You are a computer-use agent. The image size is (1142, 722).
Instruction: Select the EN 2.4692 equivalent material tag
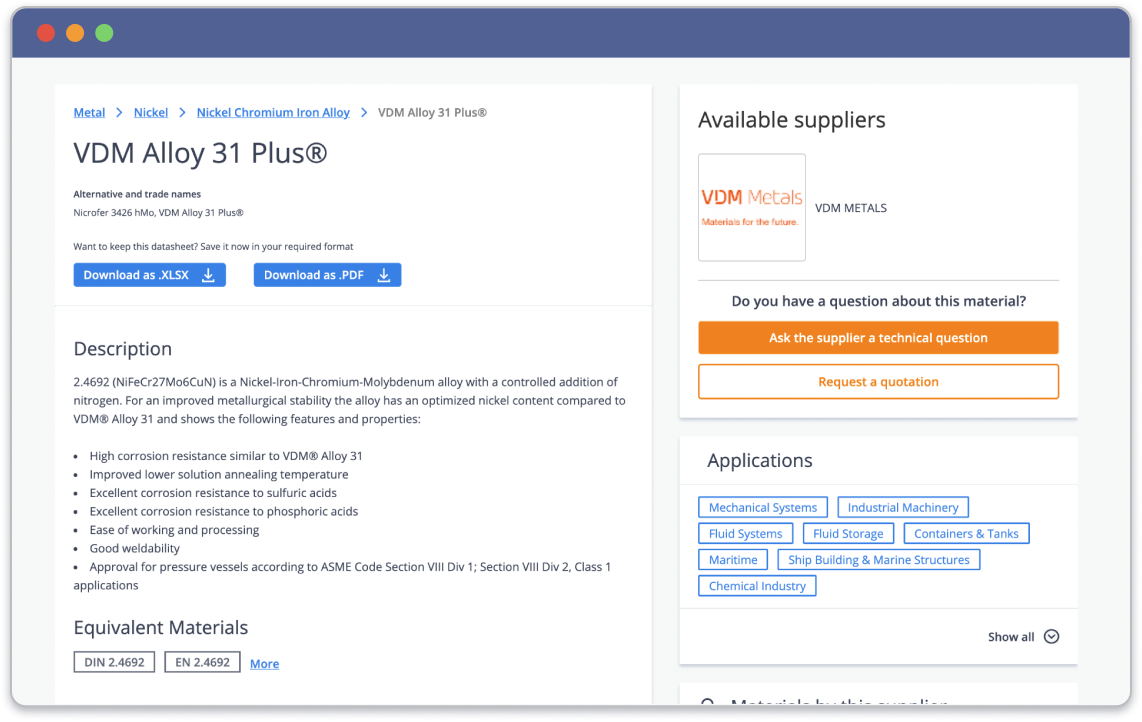(x=202, y=662)
